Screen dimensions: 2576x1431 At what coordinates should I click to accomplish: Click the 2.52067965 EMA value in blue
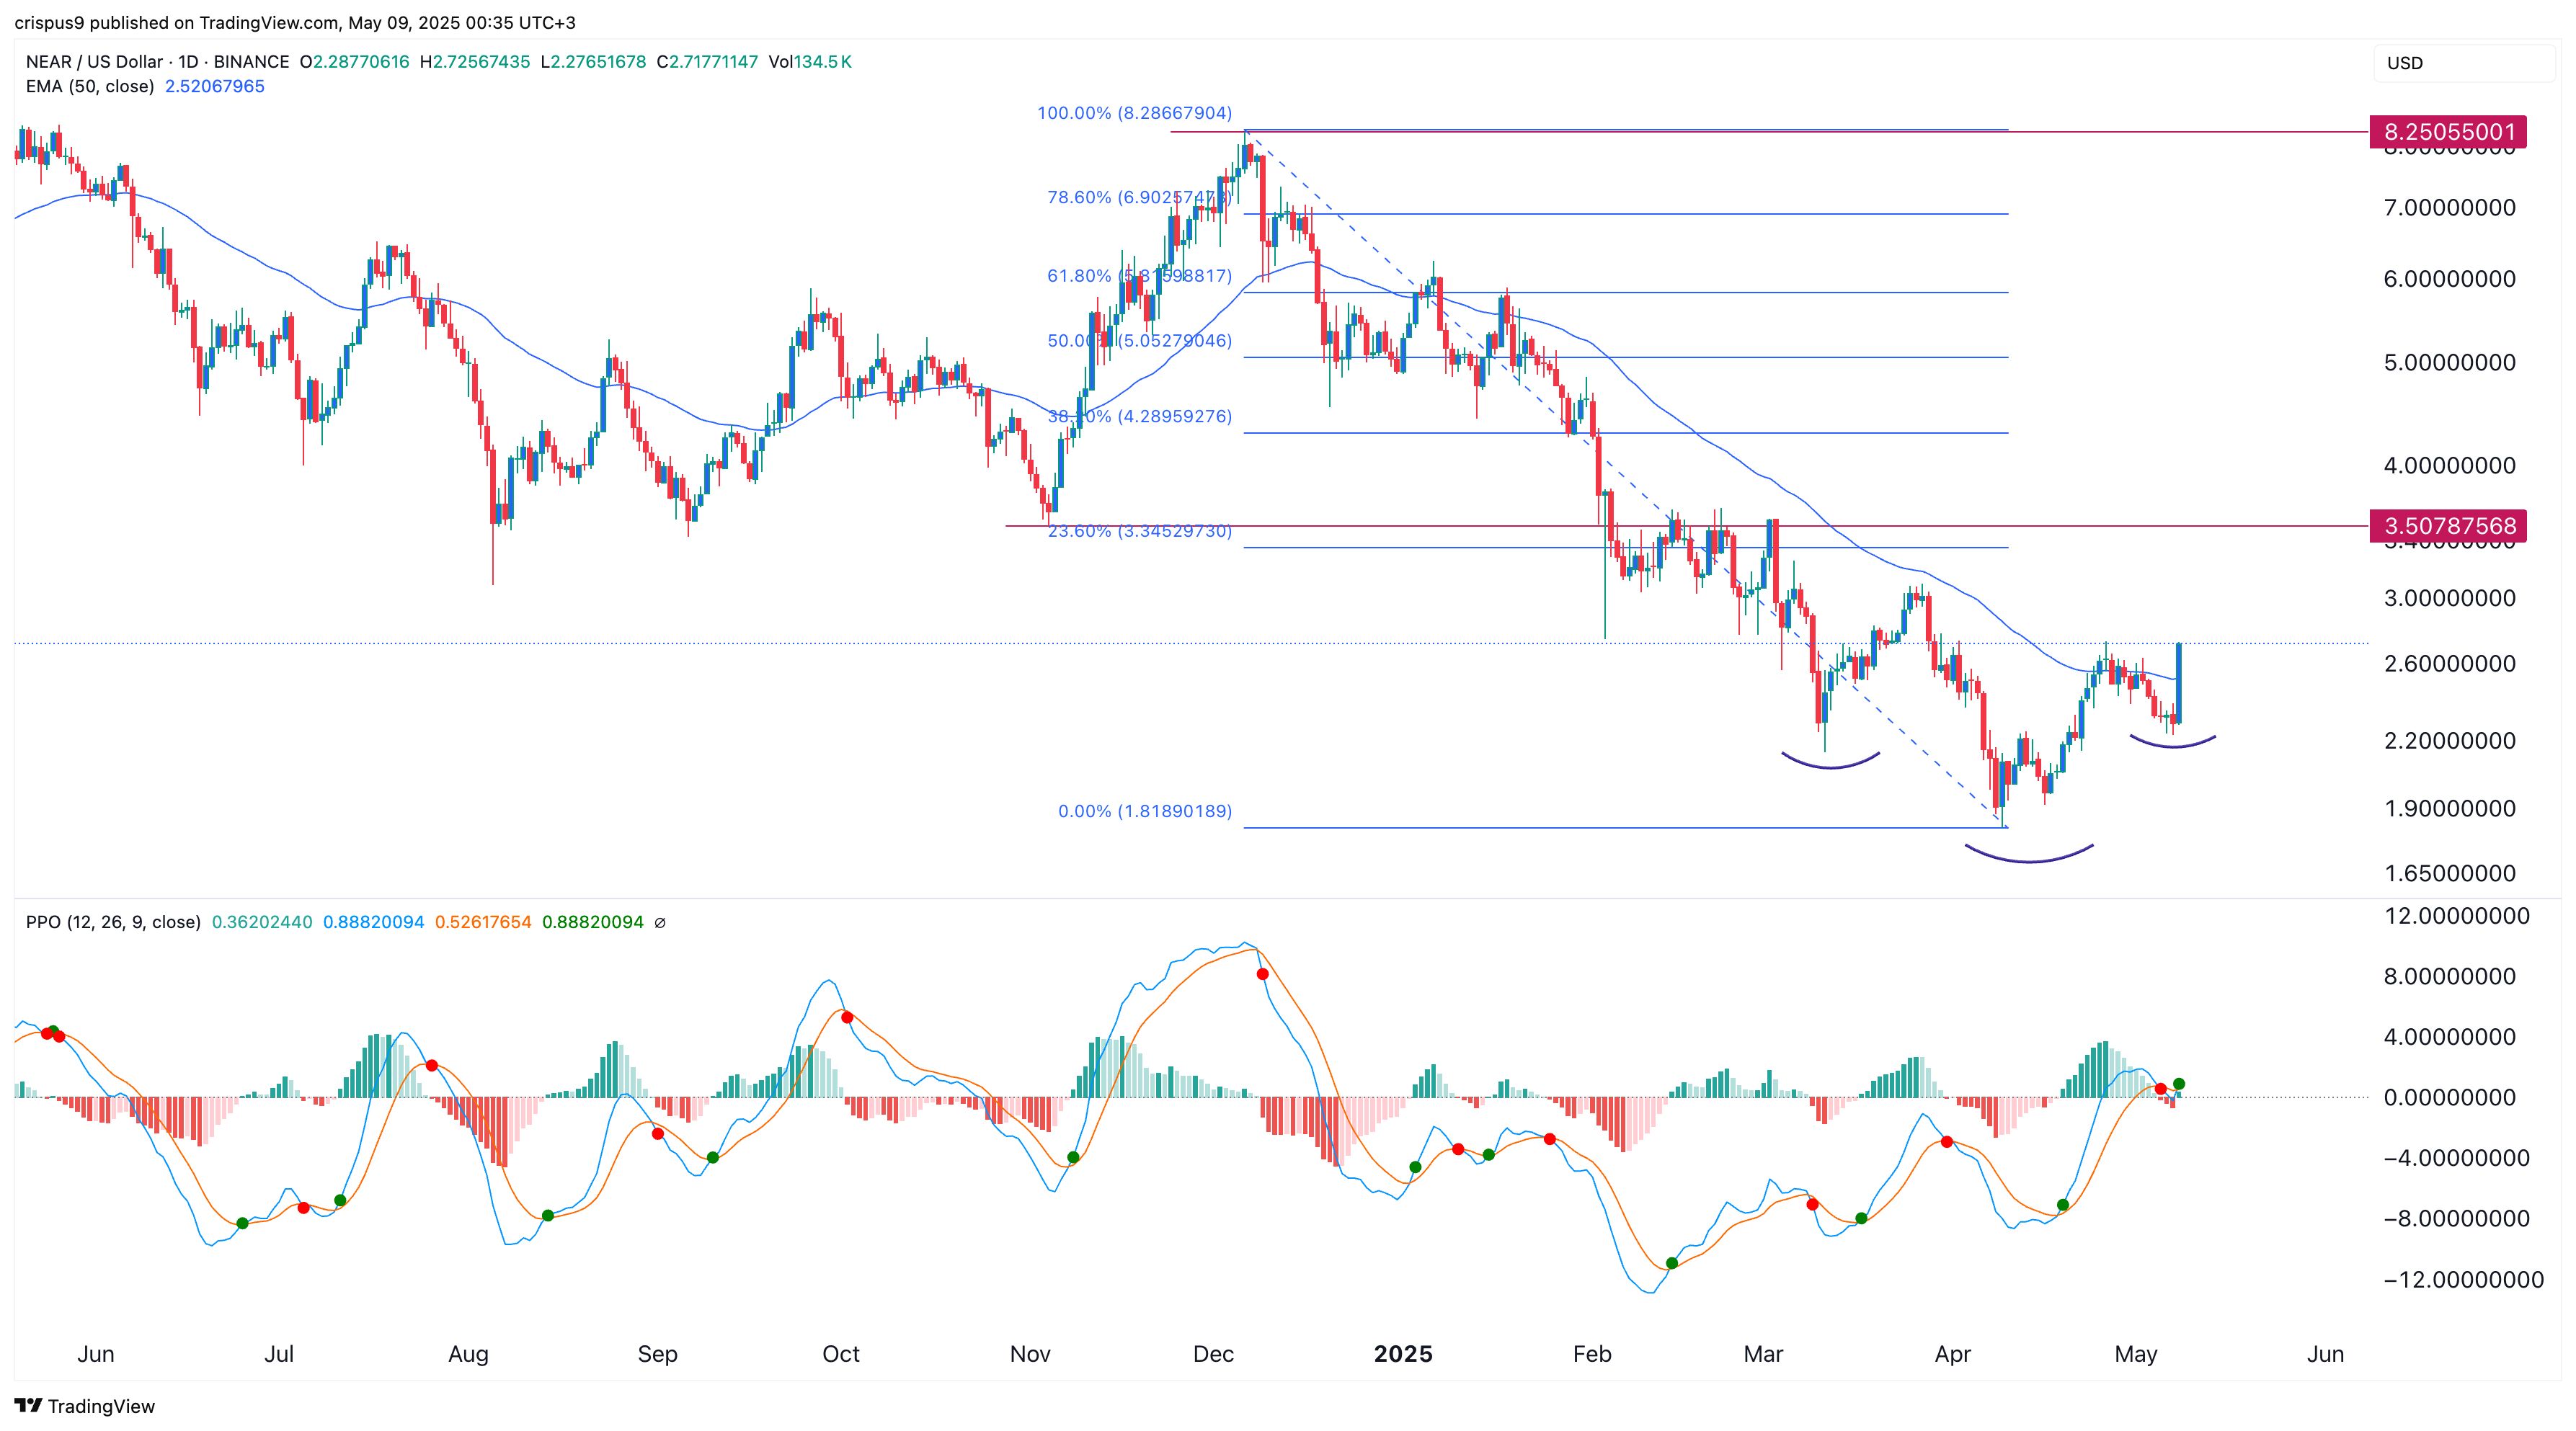pos(215,86)
